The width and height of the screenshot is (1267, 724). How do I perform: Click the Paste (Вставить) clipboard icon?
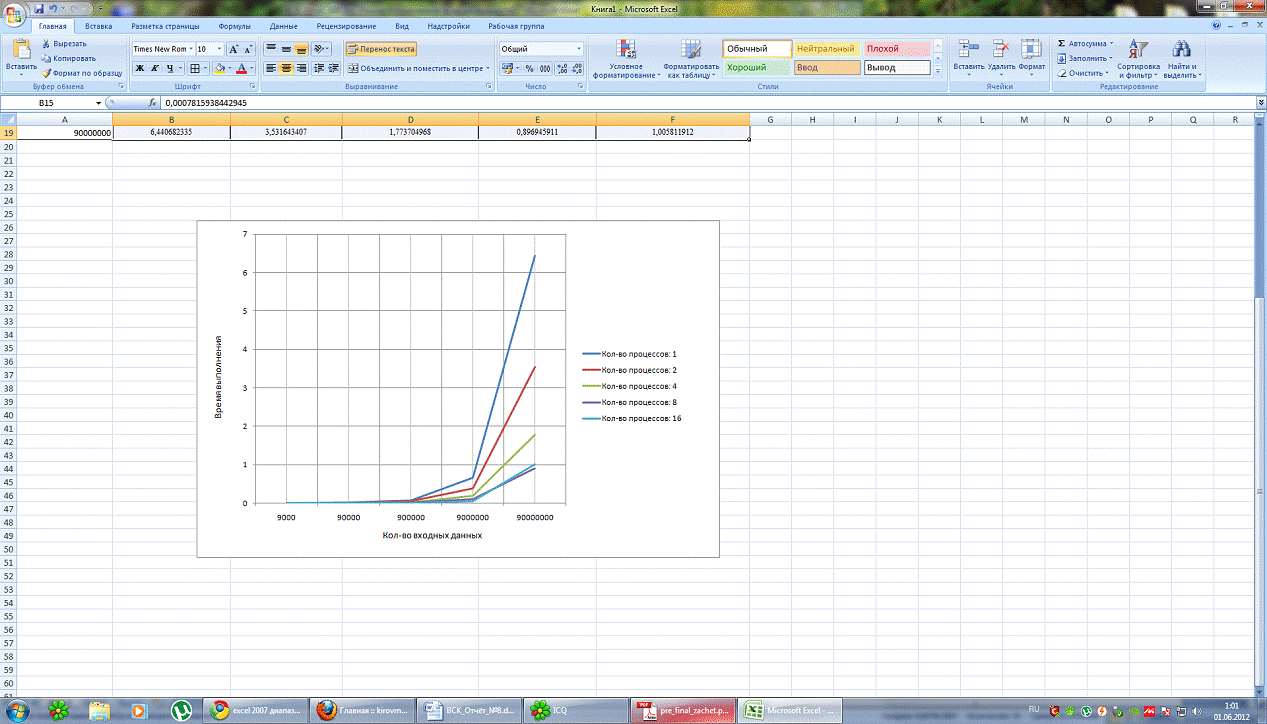(x=21, y=51)
